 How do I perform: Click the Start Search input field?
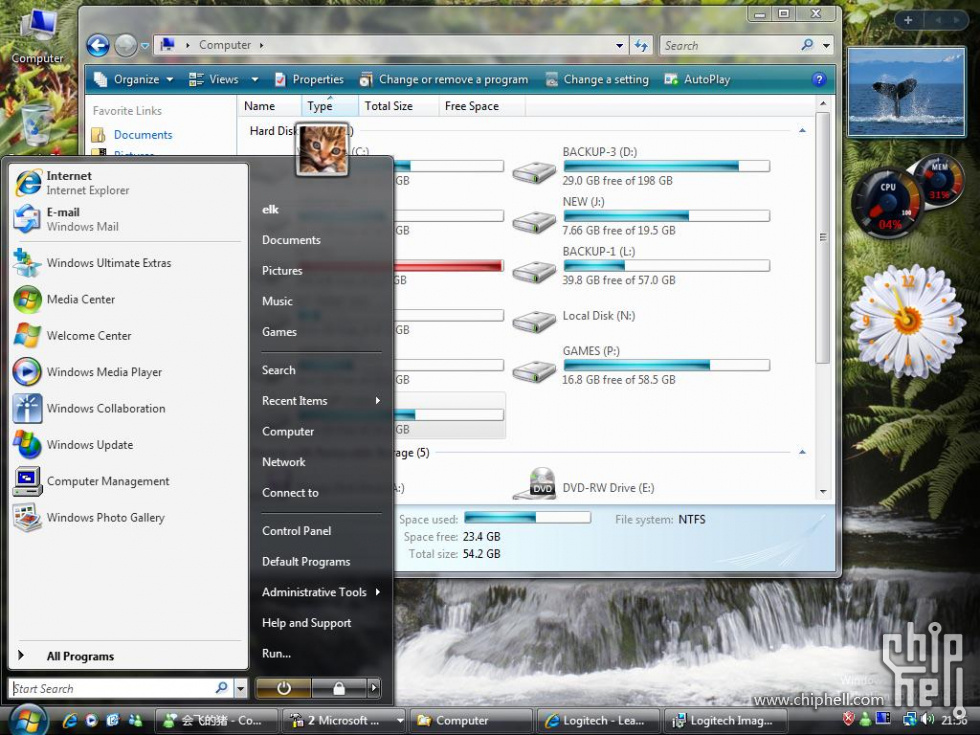point(112,688)
